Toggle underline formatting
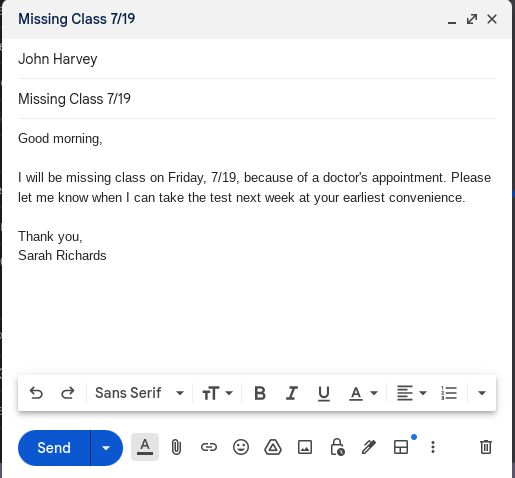 323,393
